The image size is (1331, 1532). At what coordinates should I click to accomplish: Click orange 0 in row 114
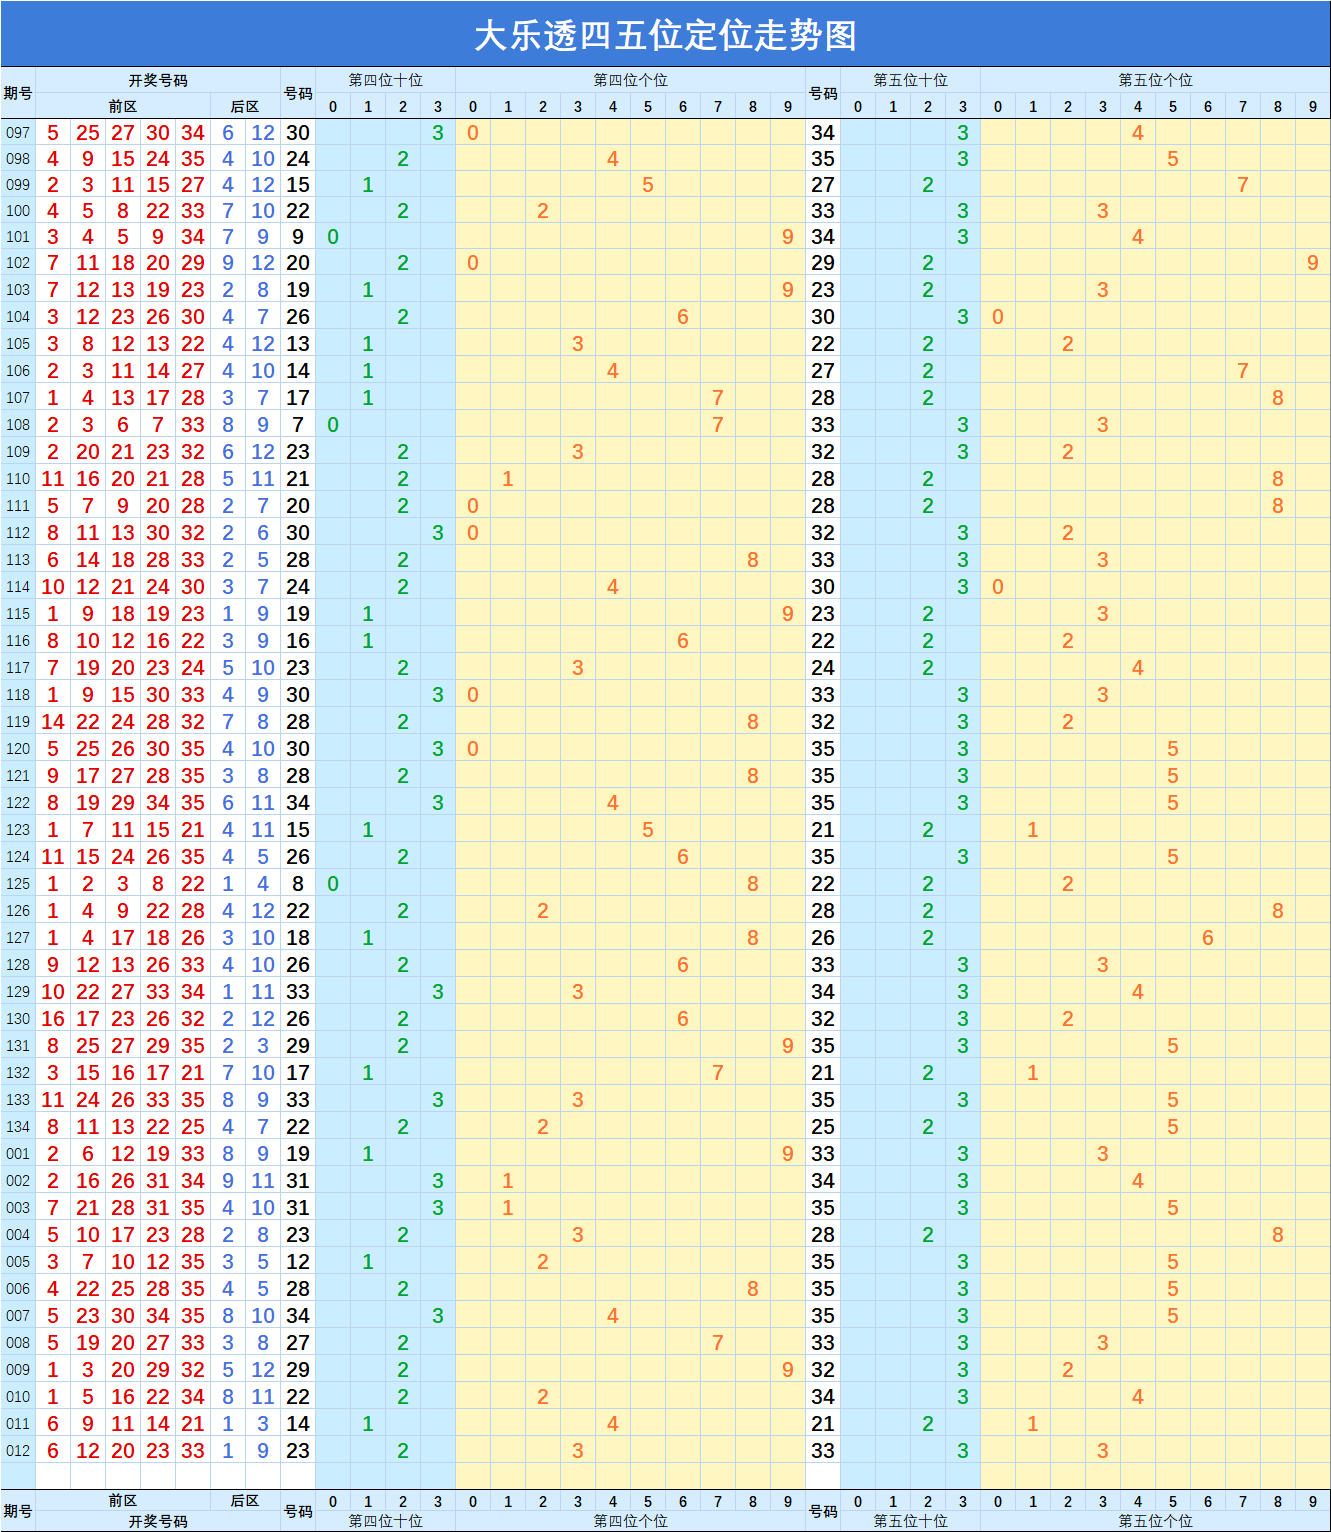pyautogui.click(x=998, y=586)
